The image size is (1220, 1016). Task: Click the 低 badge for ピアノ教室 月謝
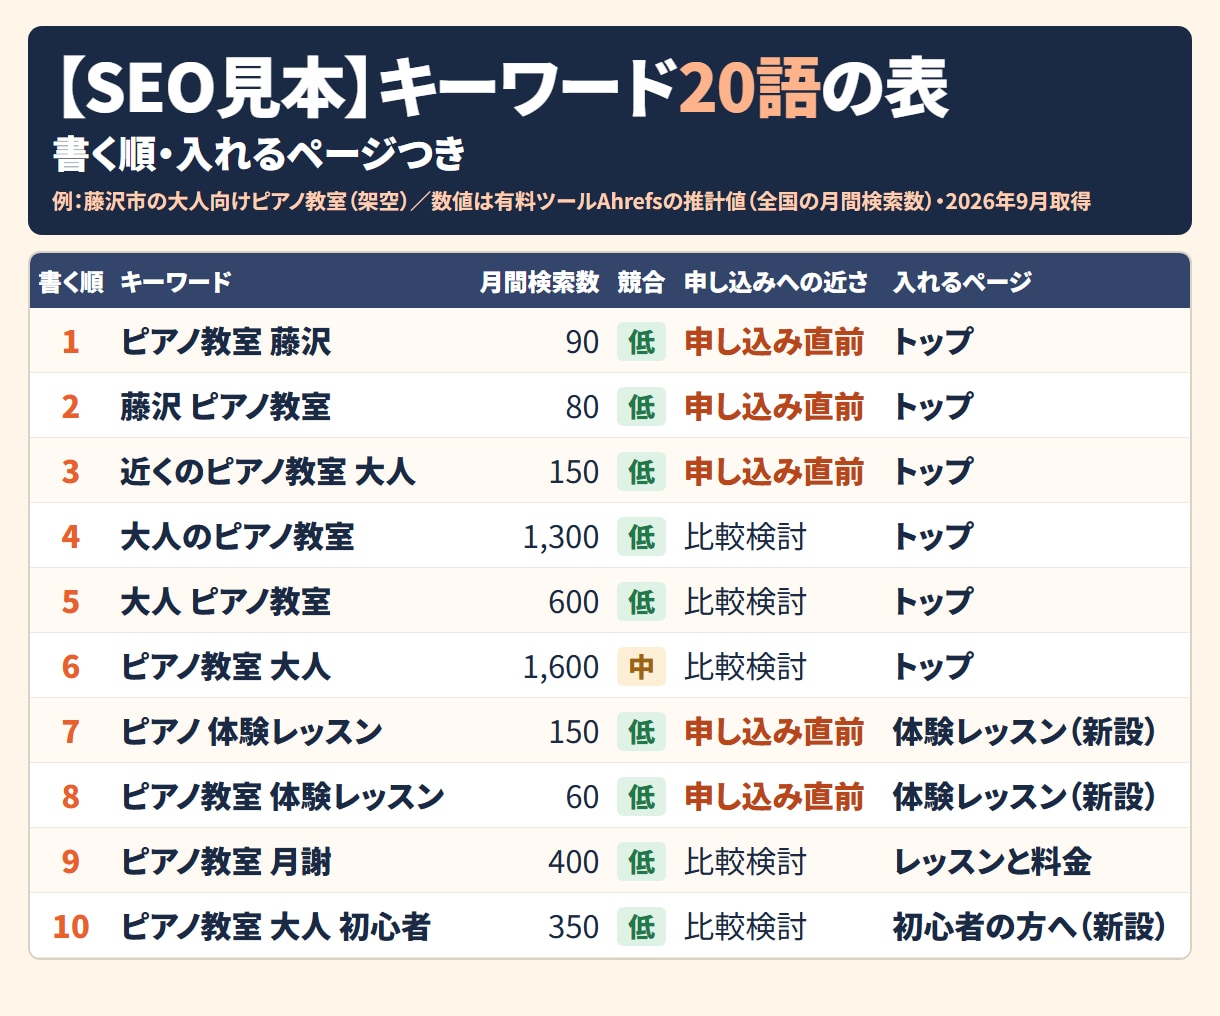pyautogui.click(x=641, y=862)
